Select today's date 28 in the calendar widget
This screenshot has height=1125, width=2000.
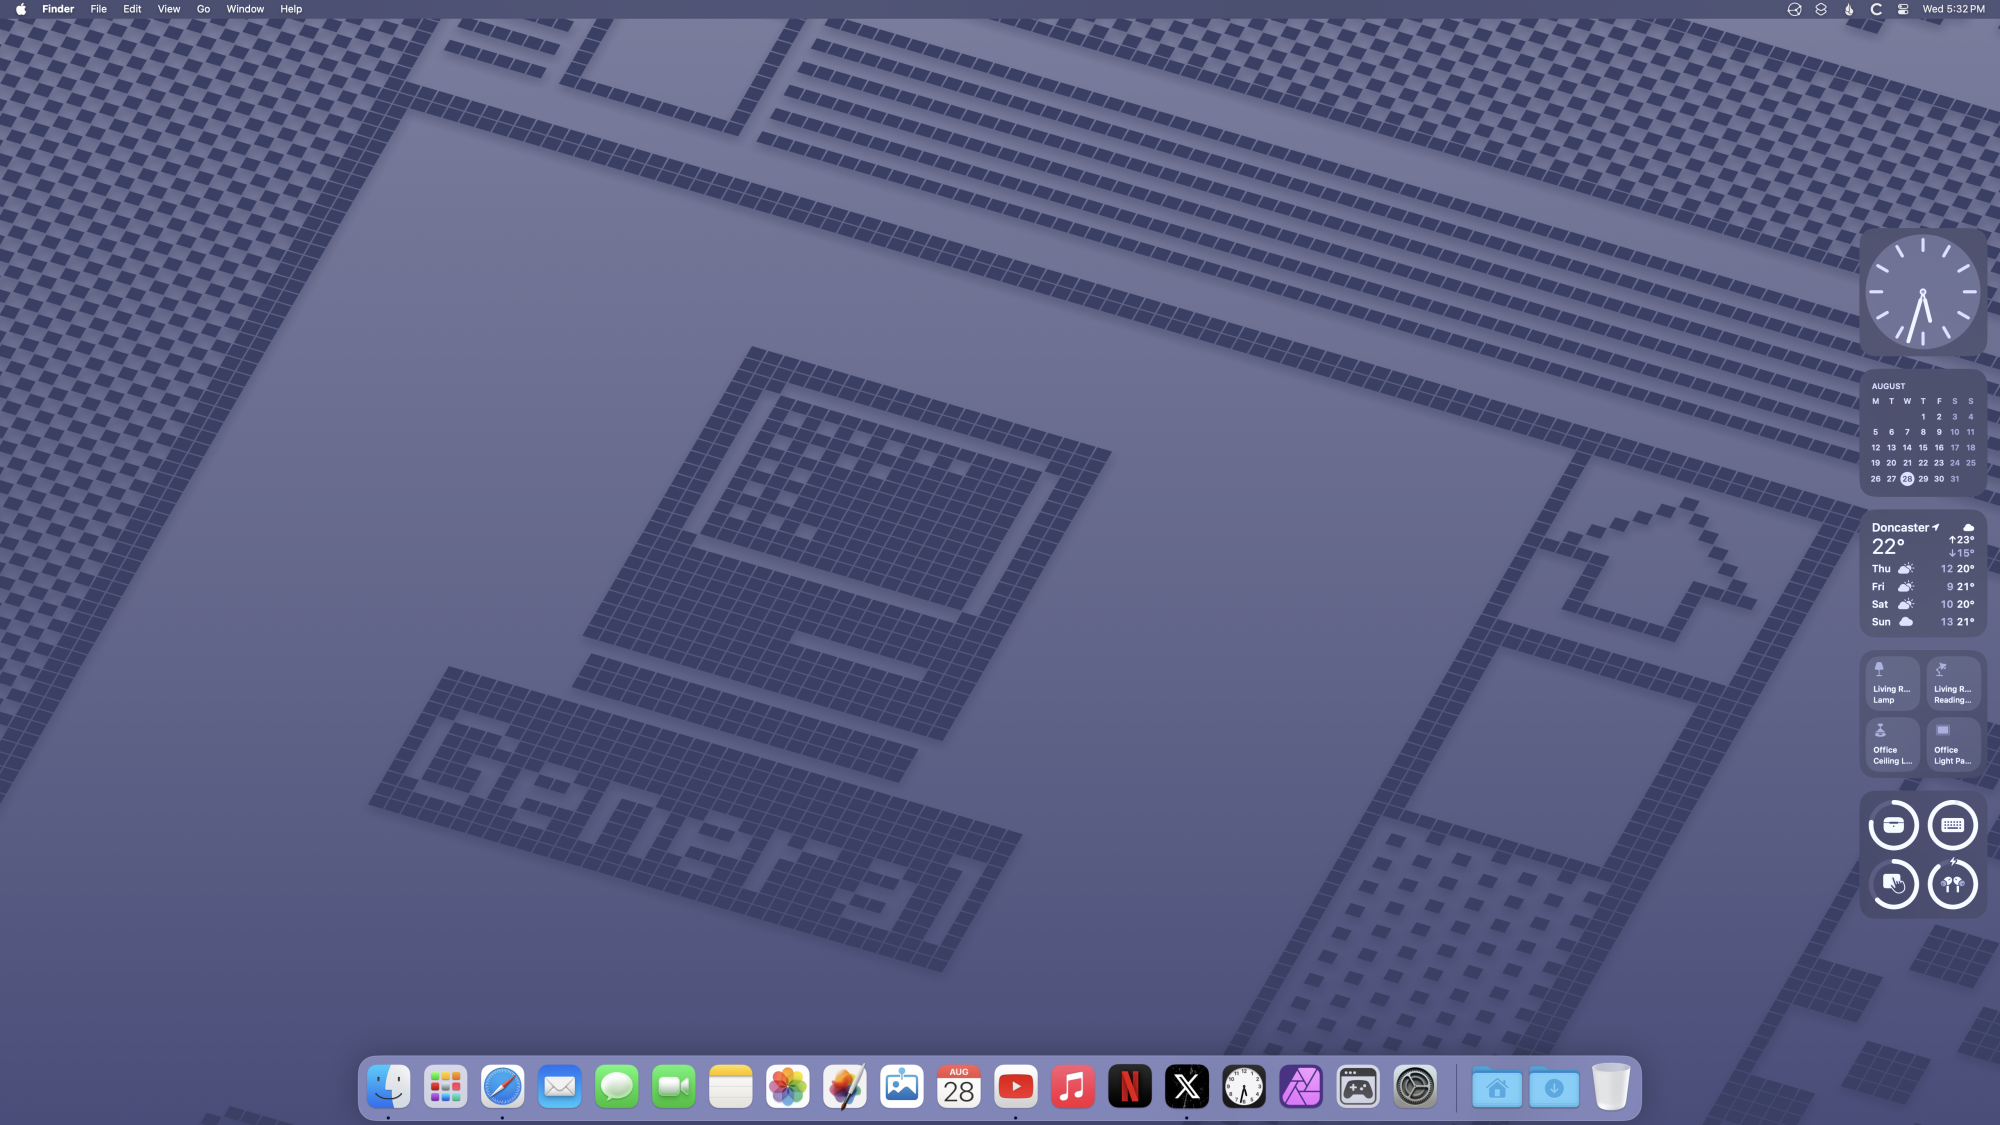[1907, 479]
